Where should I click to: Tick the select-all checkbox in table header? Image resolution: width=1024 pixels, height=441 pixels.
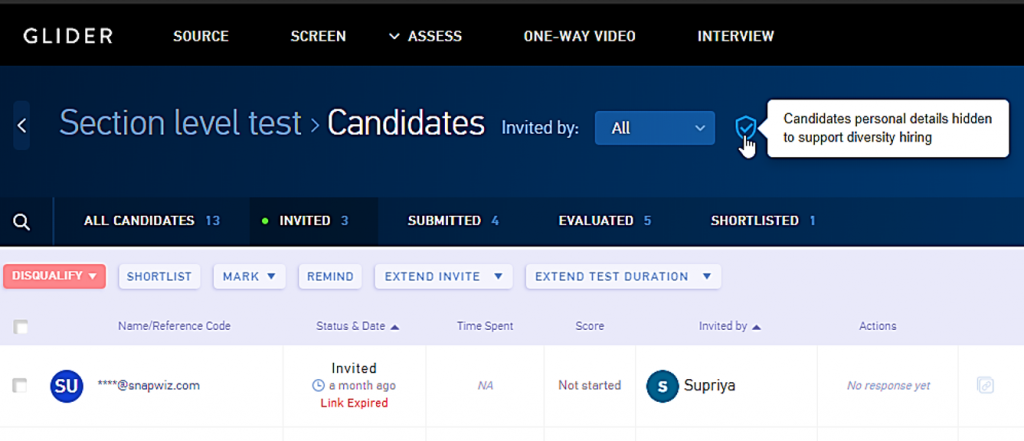pos(21,327)
